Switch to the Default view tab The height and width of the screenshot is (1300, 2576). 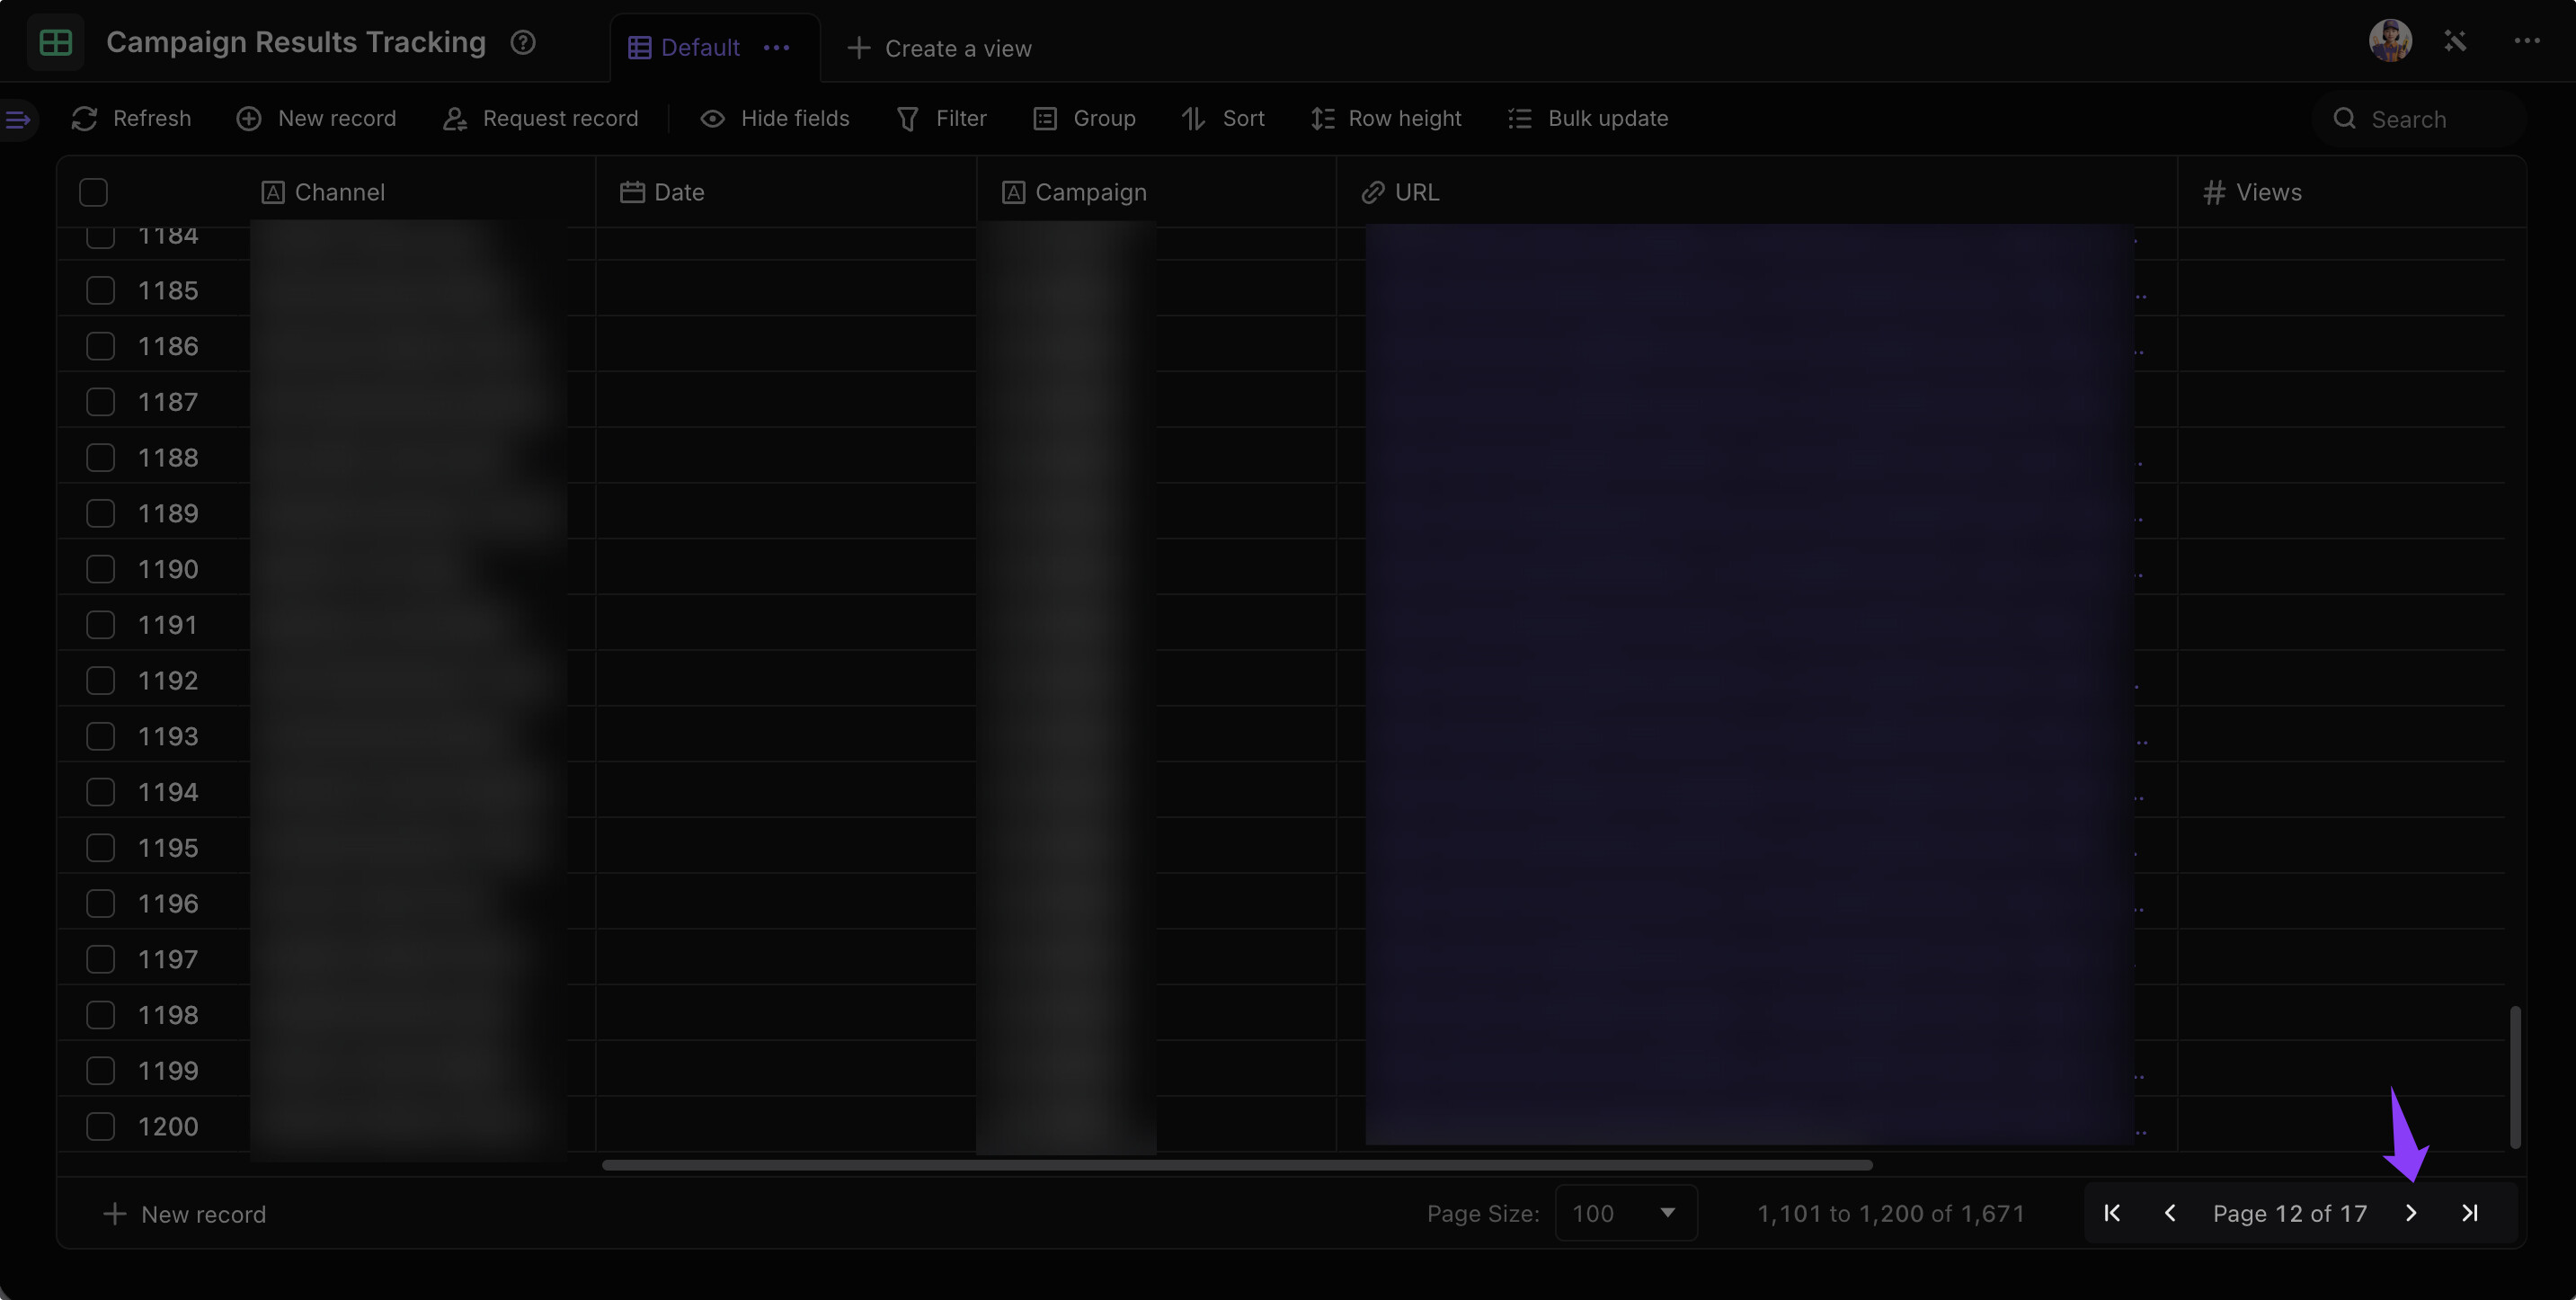click(685, 48)
